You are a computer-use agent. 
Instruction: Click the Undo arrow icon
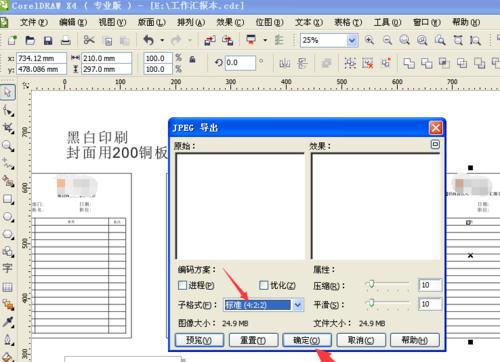(x=149, y=40)
